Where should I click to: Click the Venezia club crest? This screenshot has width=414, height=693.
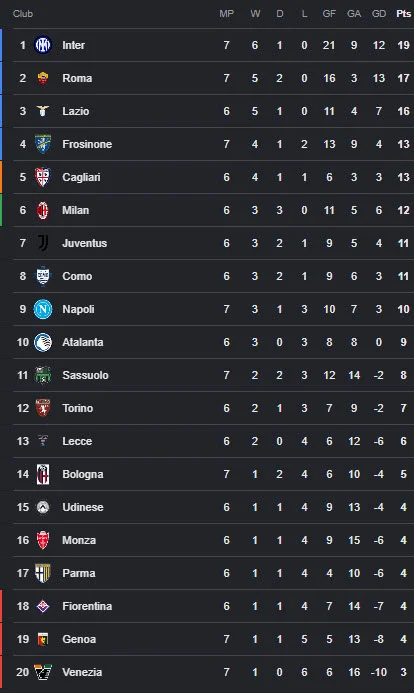coord(43,672)
